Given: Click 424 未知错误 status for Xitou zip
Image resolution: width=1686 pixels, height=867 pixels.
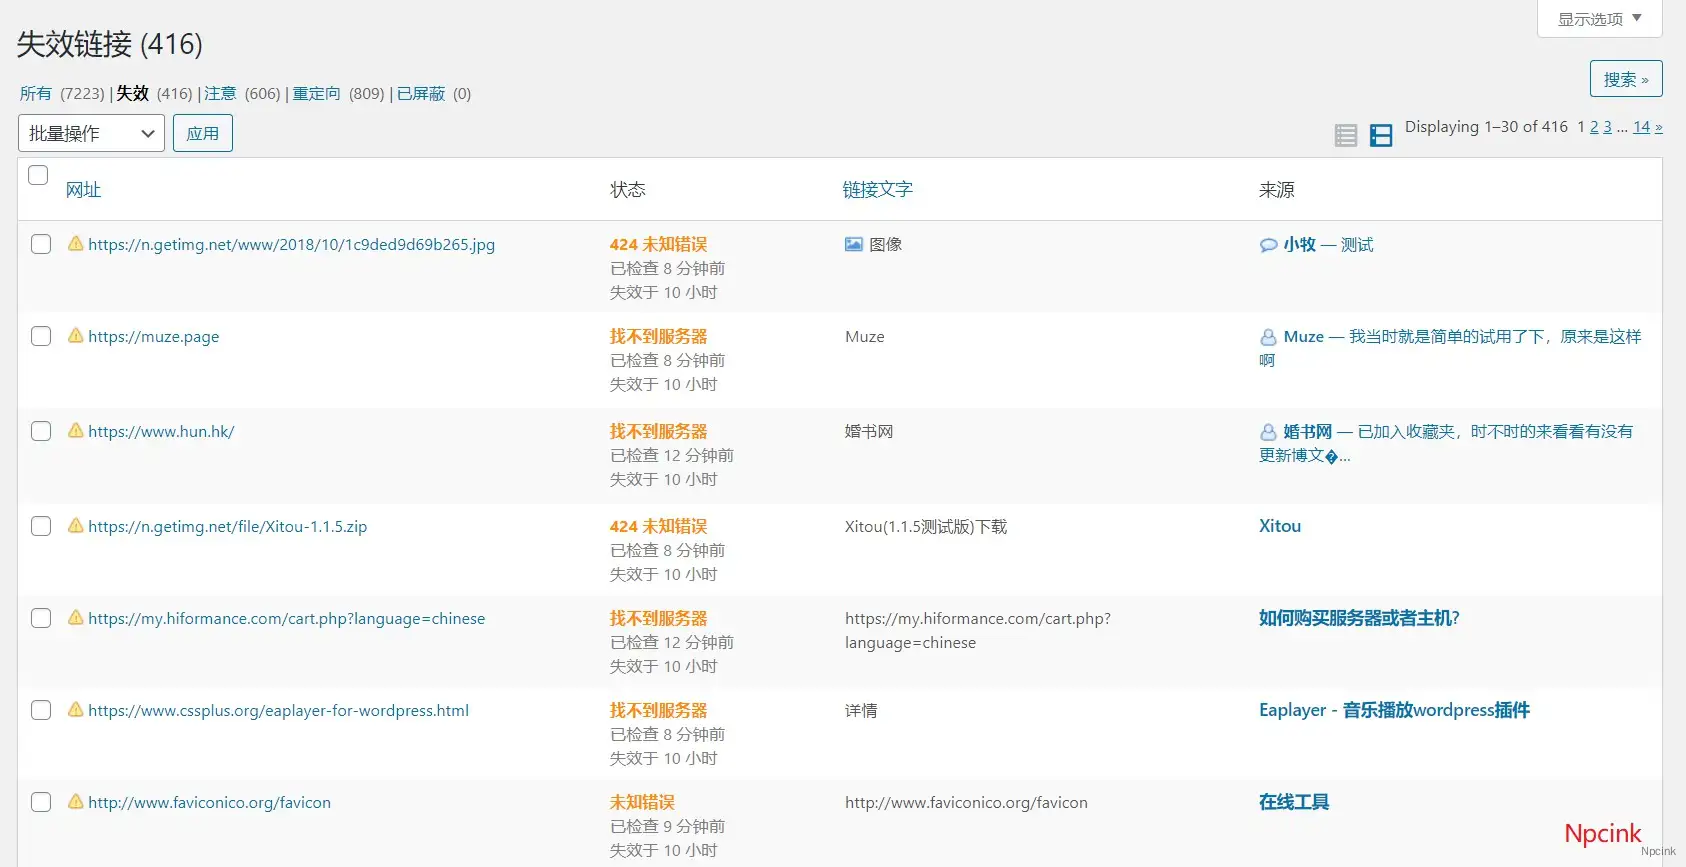Looking at the screenshot, I should (x=658, y=526).
